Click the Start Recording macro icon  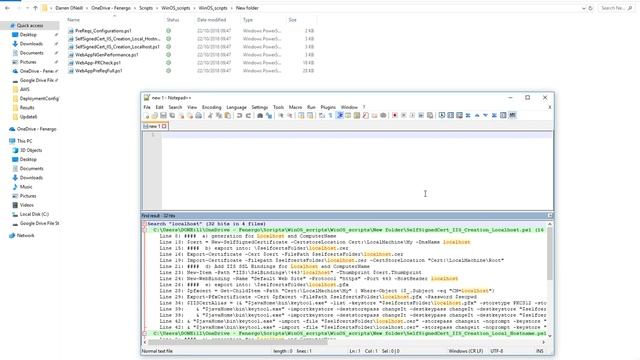pos(395,116)
